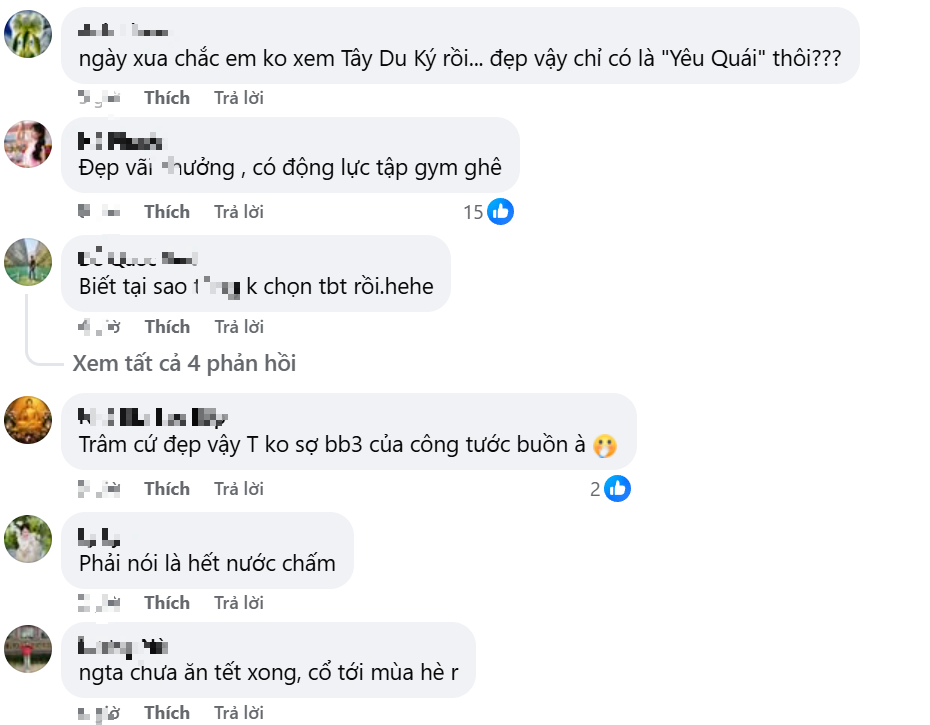Open the avatar of the last commenter

[28, 648]
